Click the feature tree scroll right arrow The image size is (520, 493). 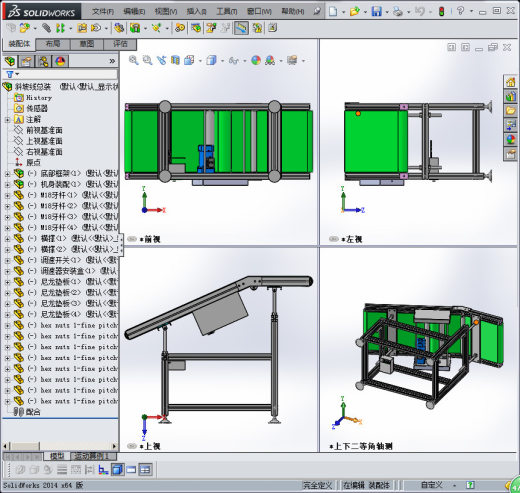click(x=114, y=446)
